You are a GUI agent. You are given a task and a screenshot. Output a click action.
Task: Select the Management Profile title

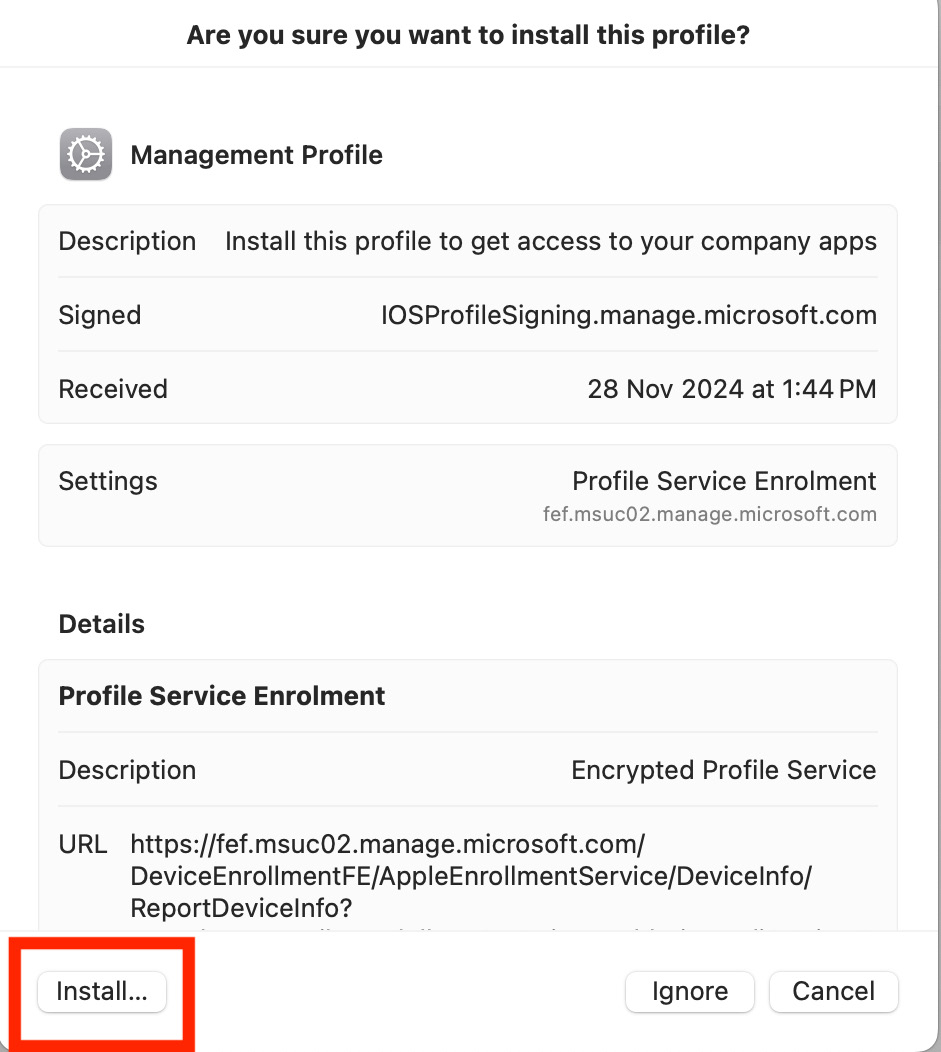pos(256,155)
